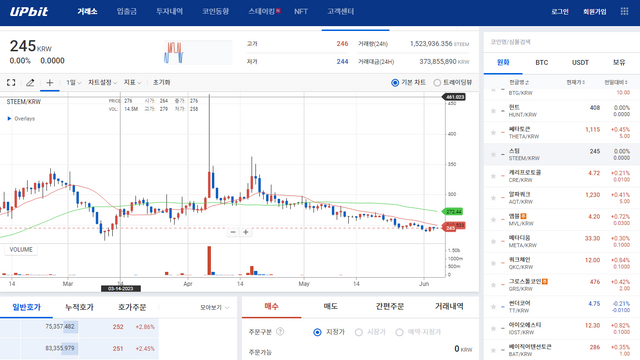Switch to the 매도 tab
The height and width of the screenshot is (360, 640).
(x=331, y=306)
